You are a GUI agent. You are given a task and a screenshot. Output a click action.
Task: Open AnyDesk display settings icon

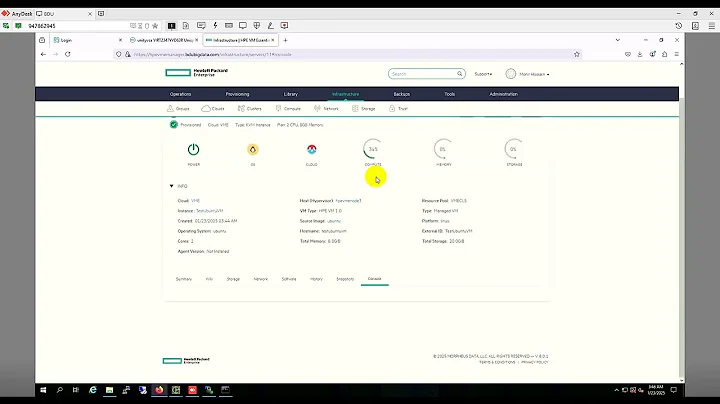click(242, 26)
